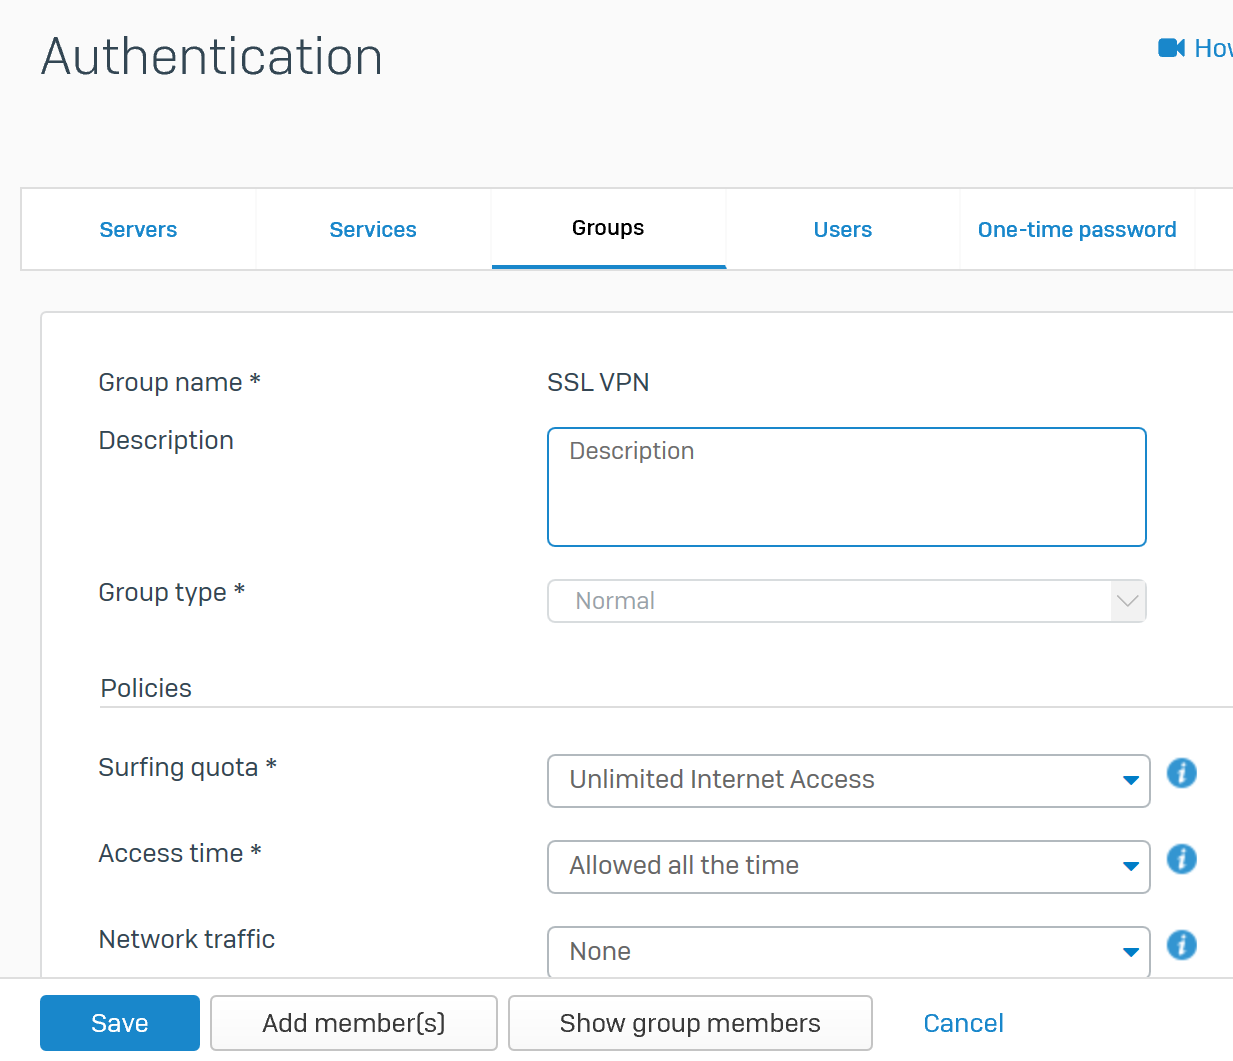Click the info icon beside Network traffic
Screen dimensions: 1233x1061
point(1181,945)
